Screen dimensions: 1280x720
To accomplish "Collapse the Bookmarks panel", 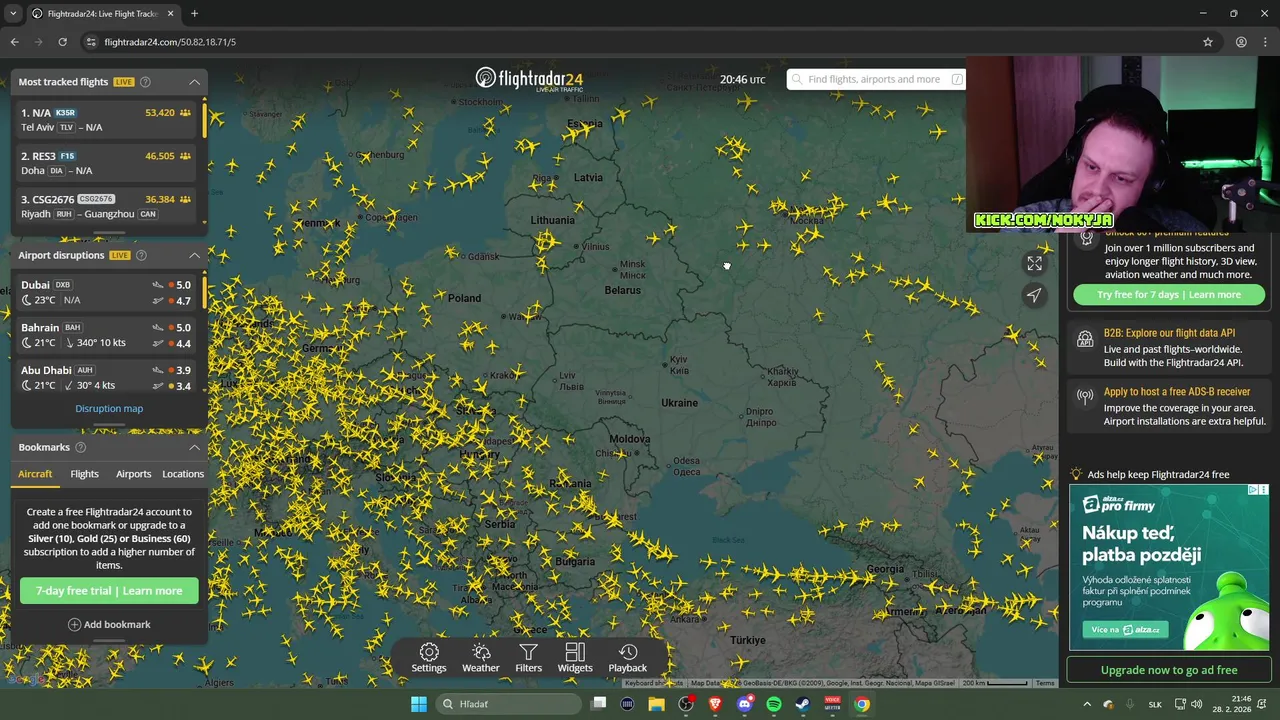I will coord(194,447).
